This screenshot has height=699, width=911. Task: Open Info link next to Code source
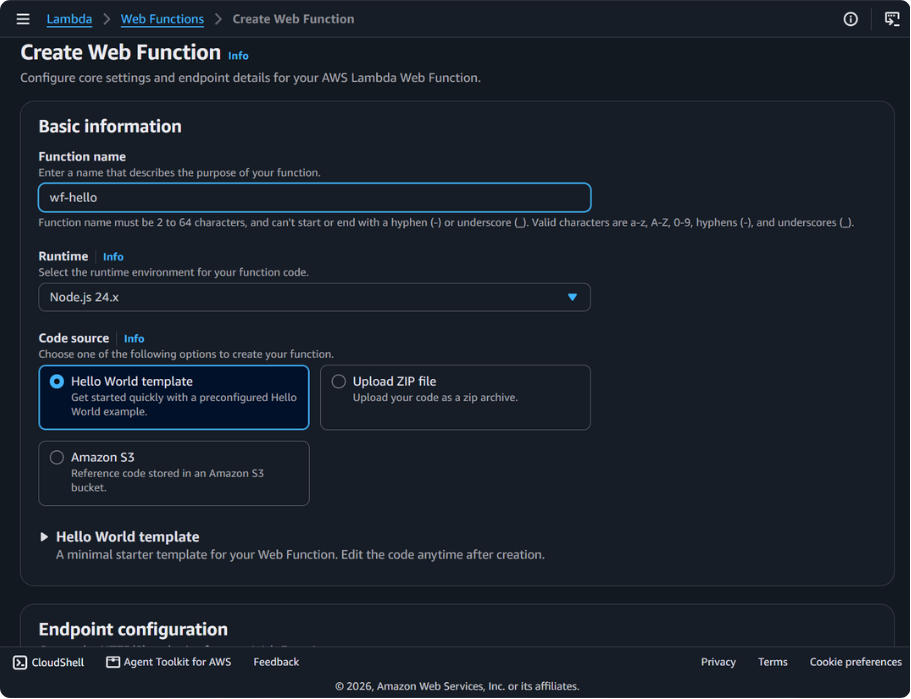(x=134, y=339)
